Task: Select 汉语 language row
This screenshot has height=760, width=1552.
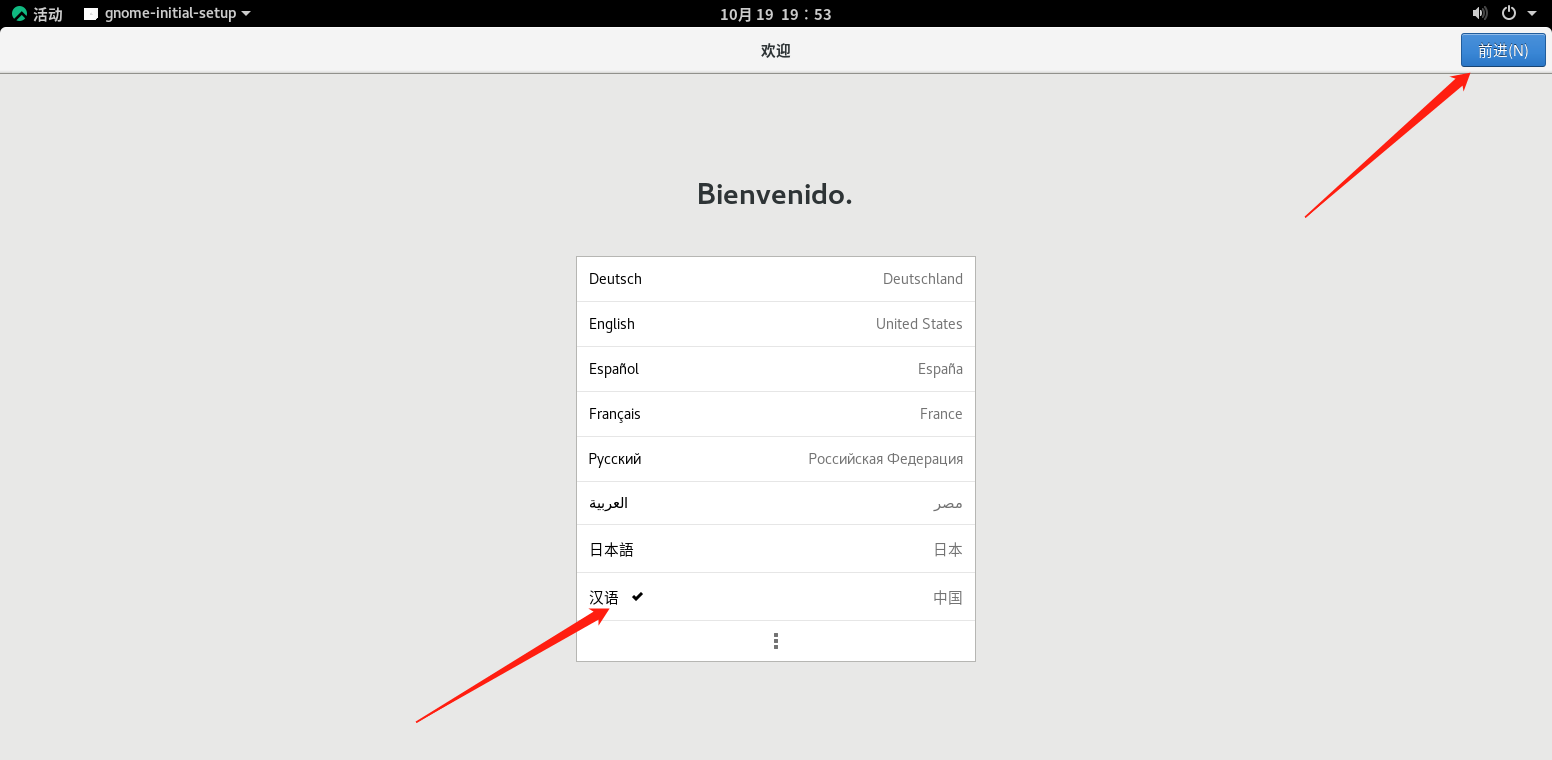Action: coord(776,597)
